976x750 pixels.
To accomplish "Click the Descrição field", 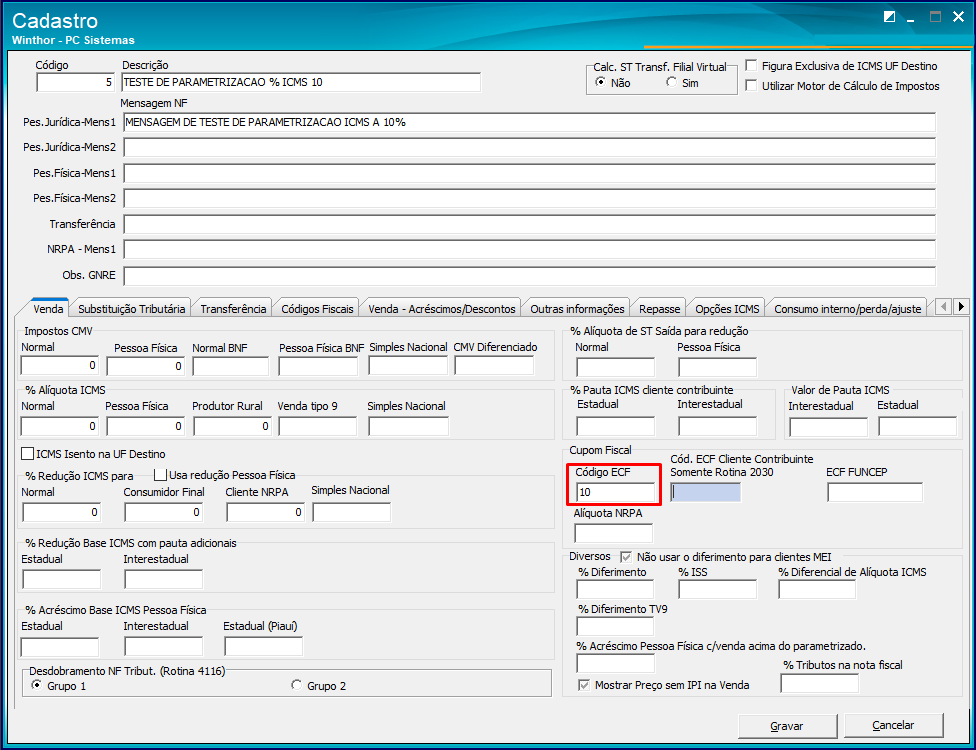I will (301, 82).
